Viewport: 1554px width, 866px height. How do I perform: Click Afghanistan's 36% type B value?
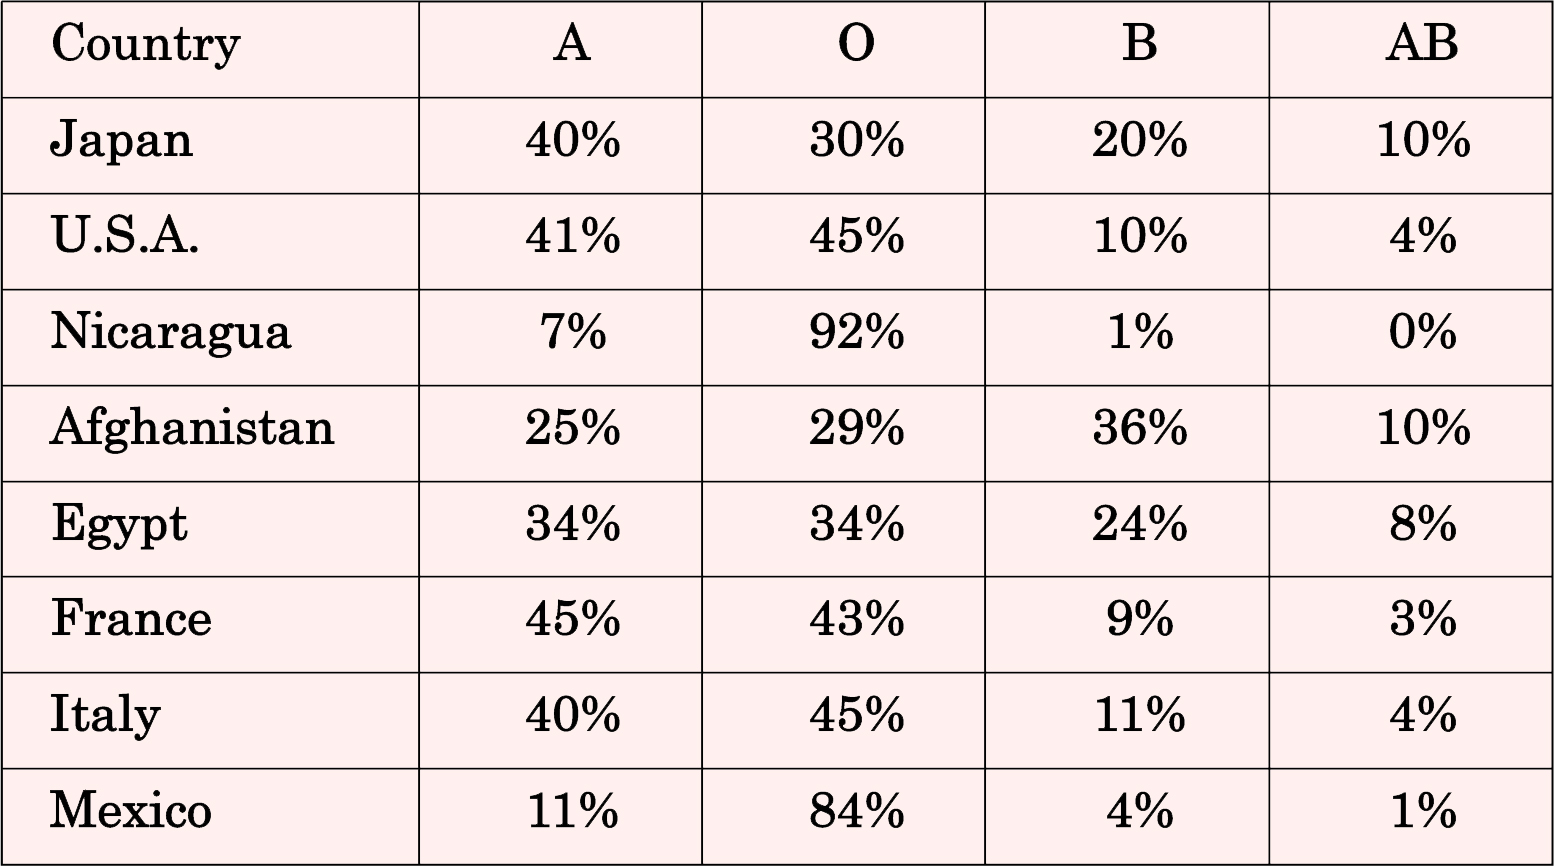(x=1139, y=429)
